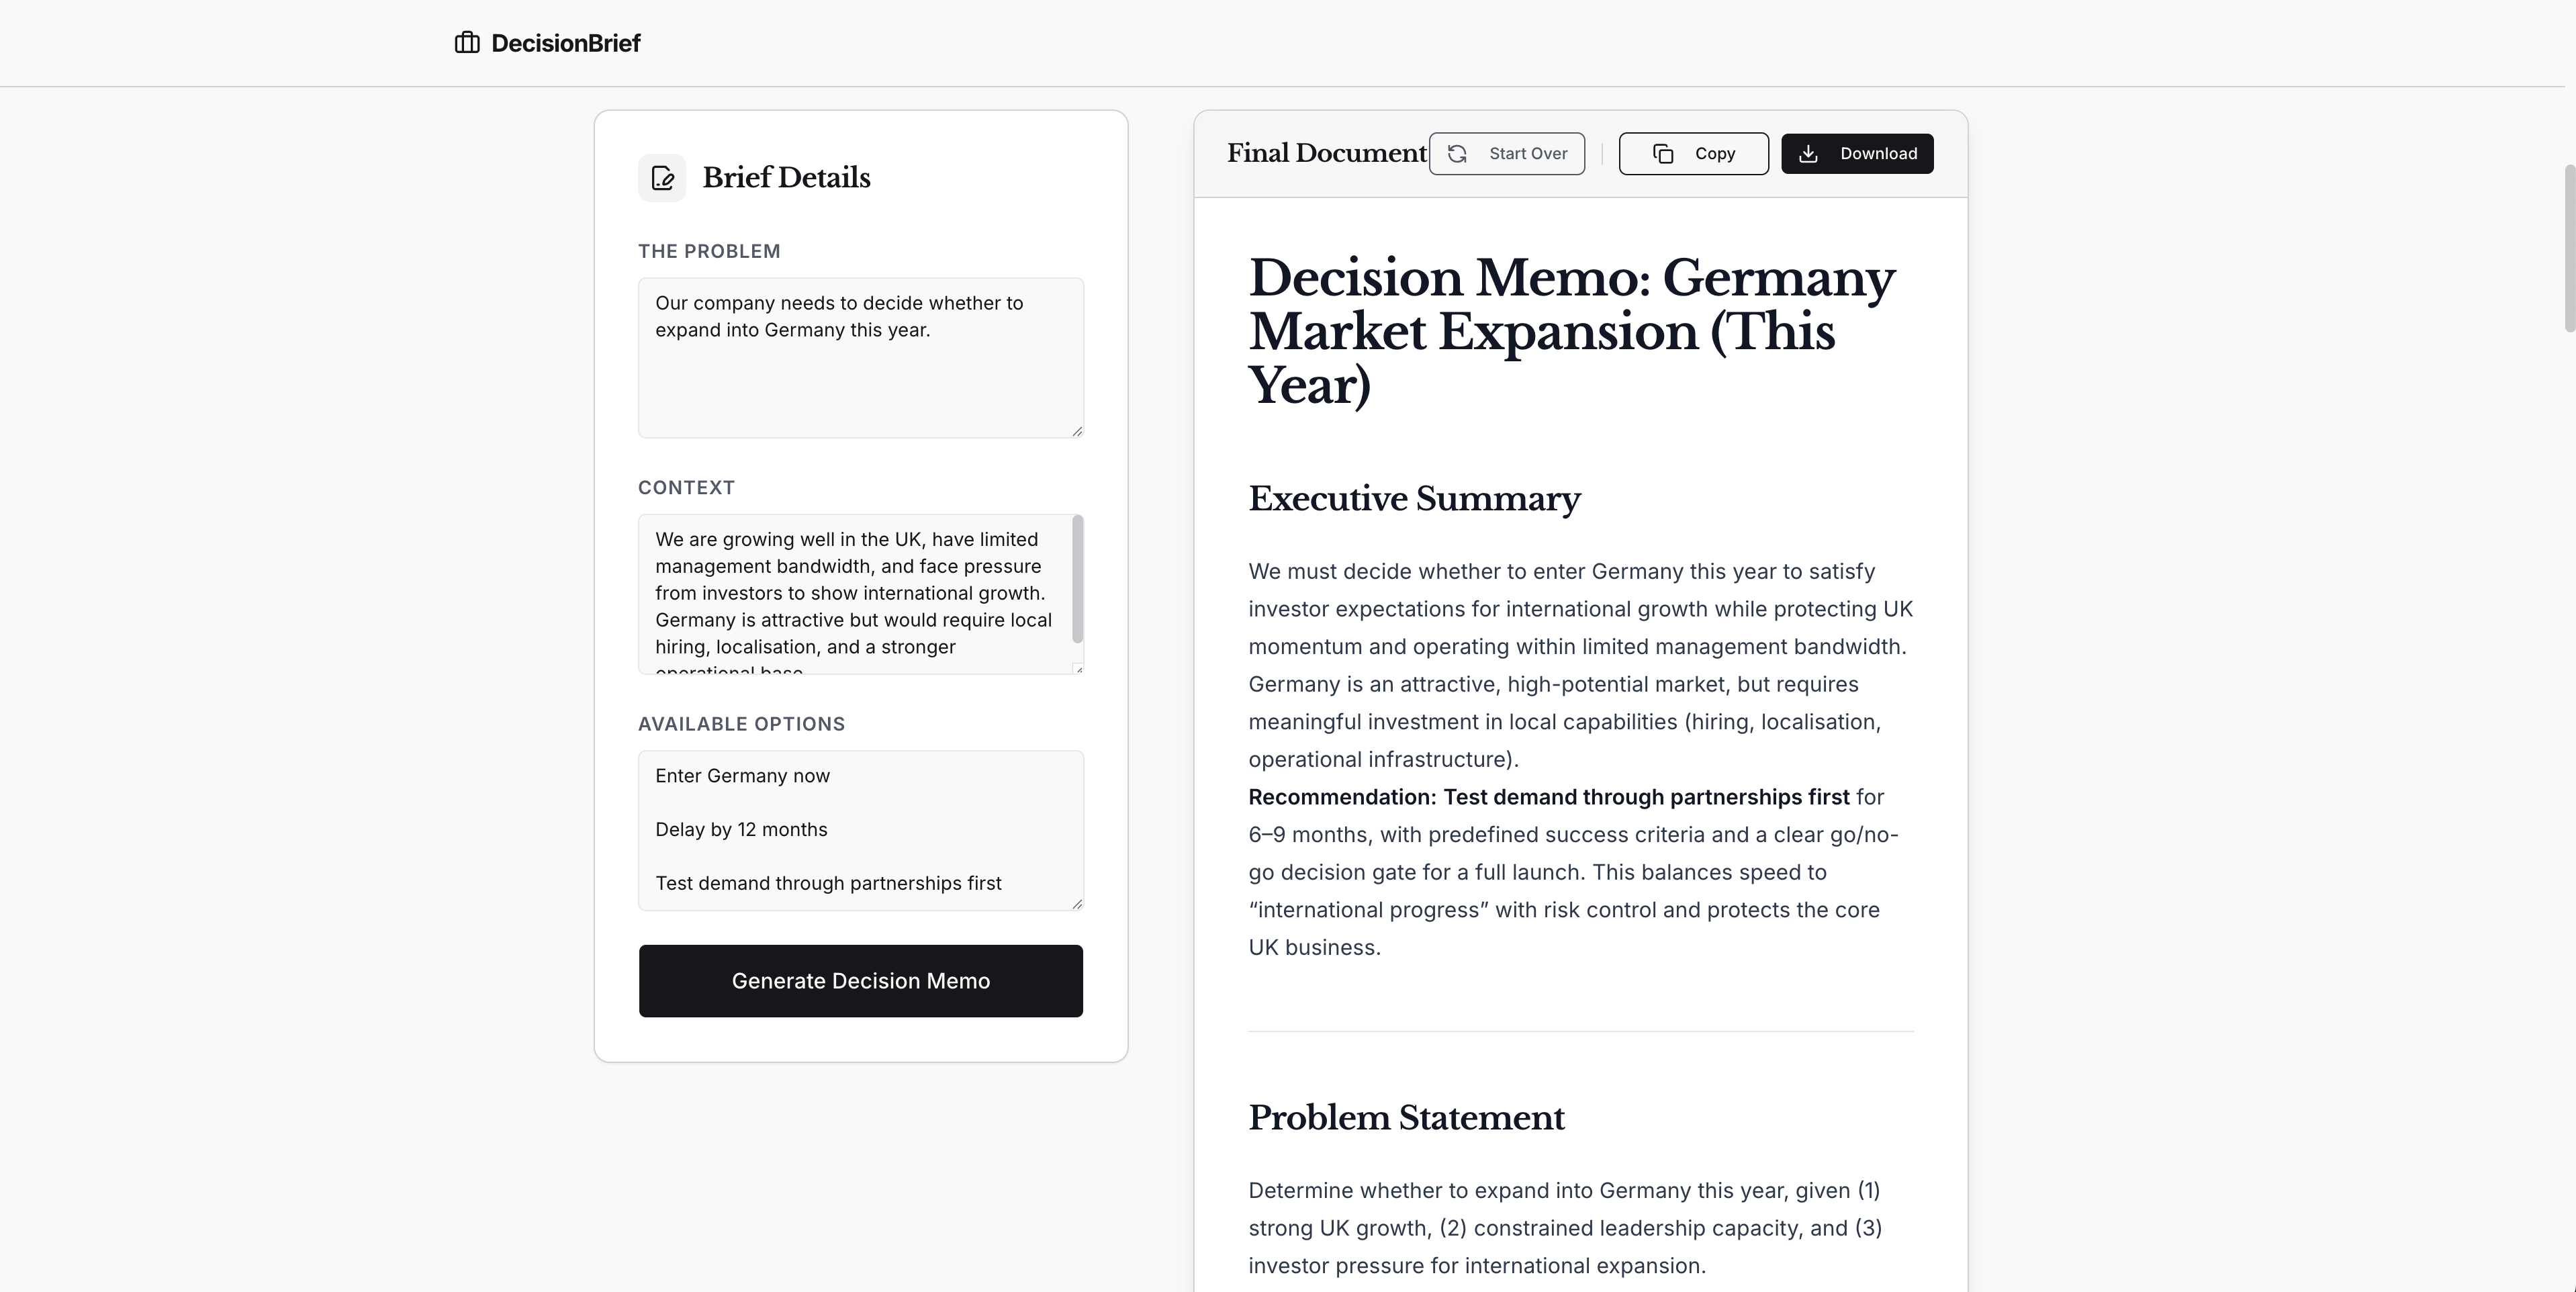Click the Start Over button

coord(1507,153)
